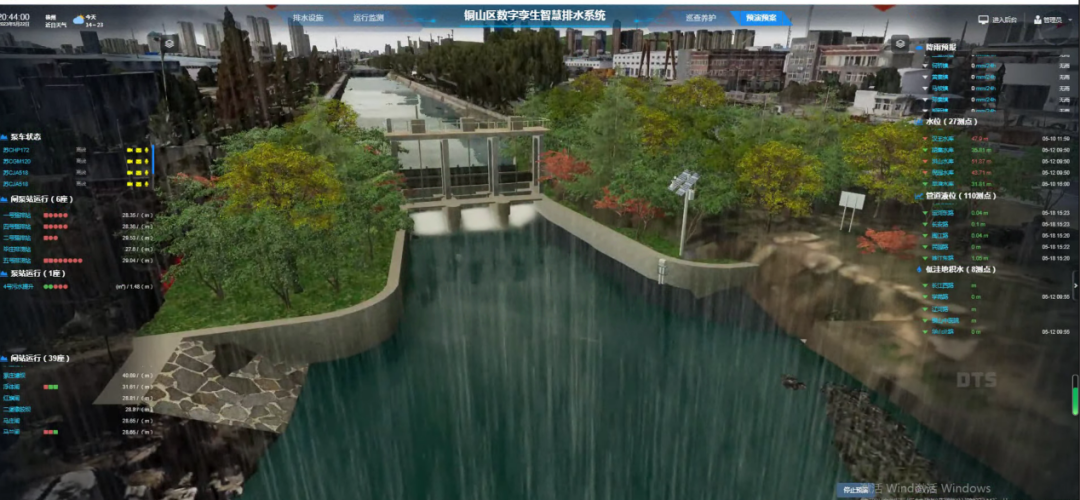This screenshot has height=500, width=1080.
Task: Click the chart icon beside 管道液位 heading
Action: pos(920,196)
